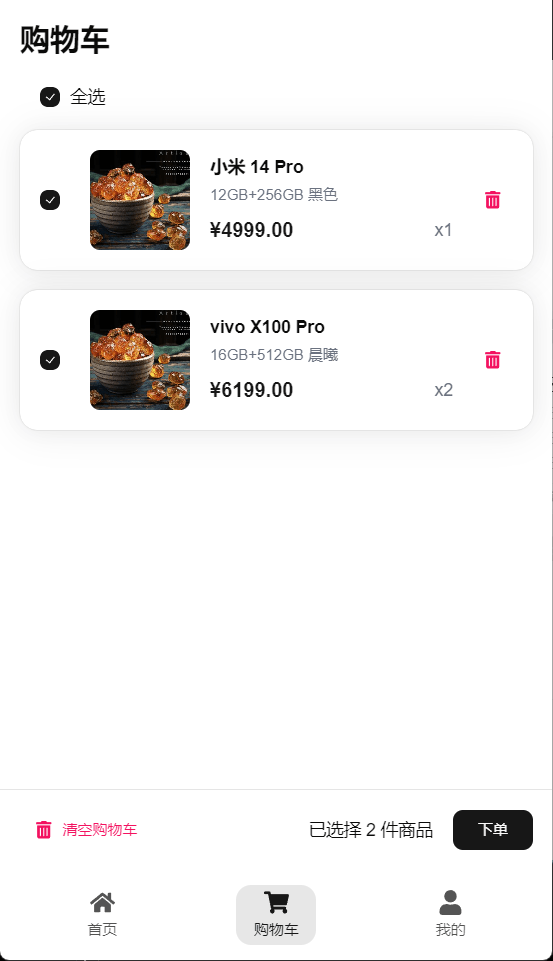Uncheck the 小米 14 Pro item checkbox

[x=50, y=200]
